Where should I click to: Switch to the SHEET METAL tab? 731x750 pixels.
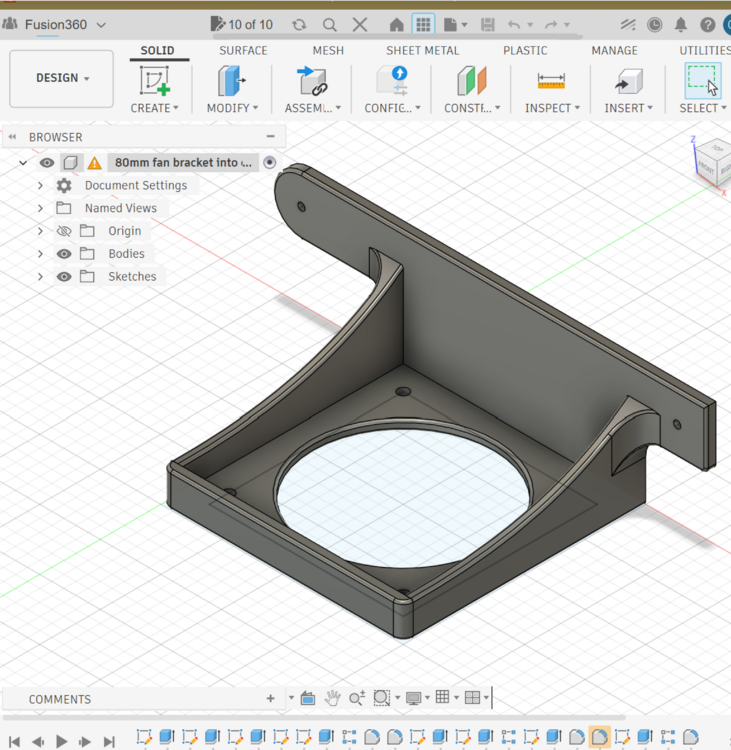click(x=422, y=51)
